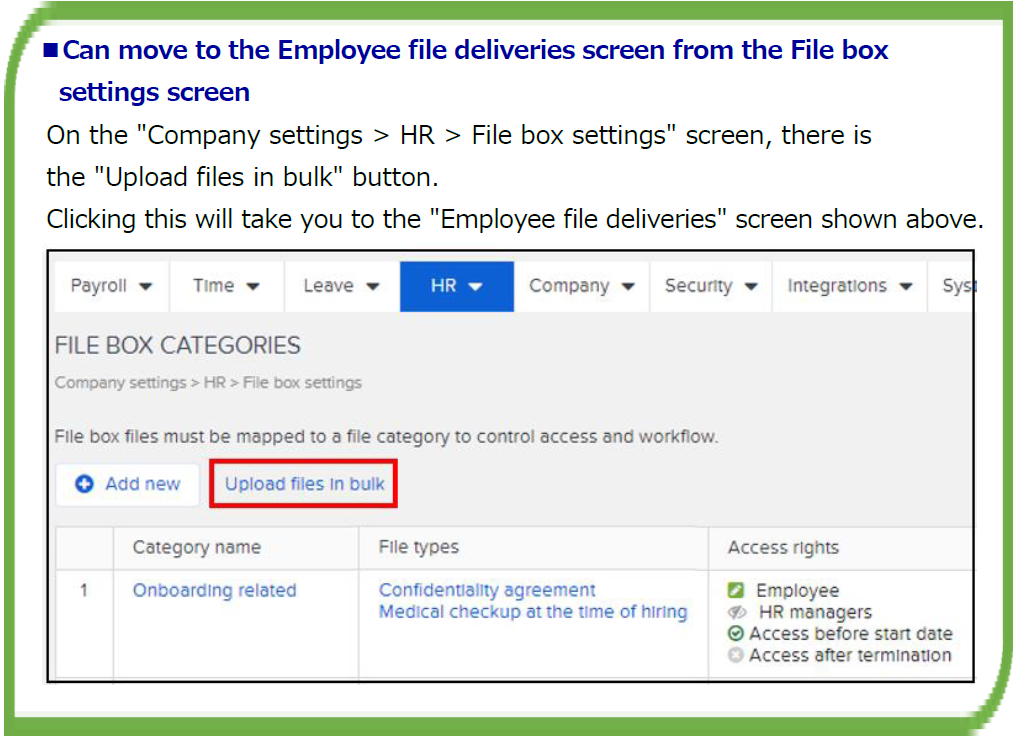Open the Confidentiality agreement file type
The width and height of the screenshot is (1015, 739).
tap(487, 590)
